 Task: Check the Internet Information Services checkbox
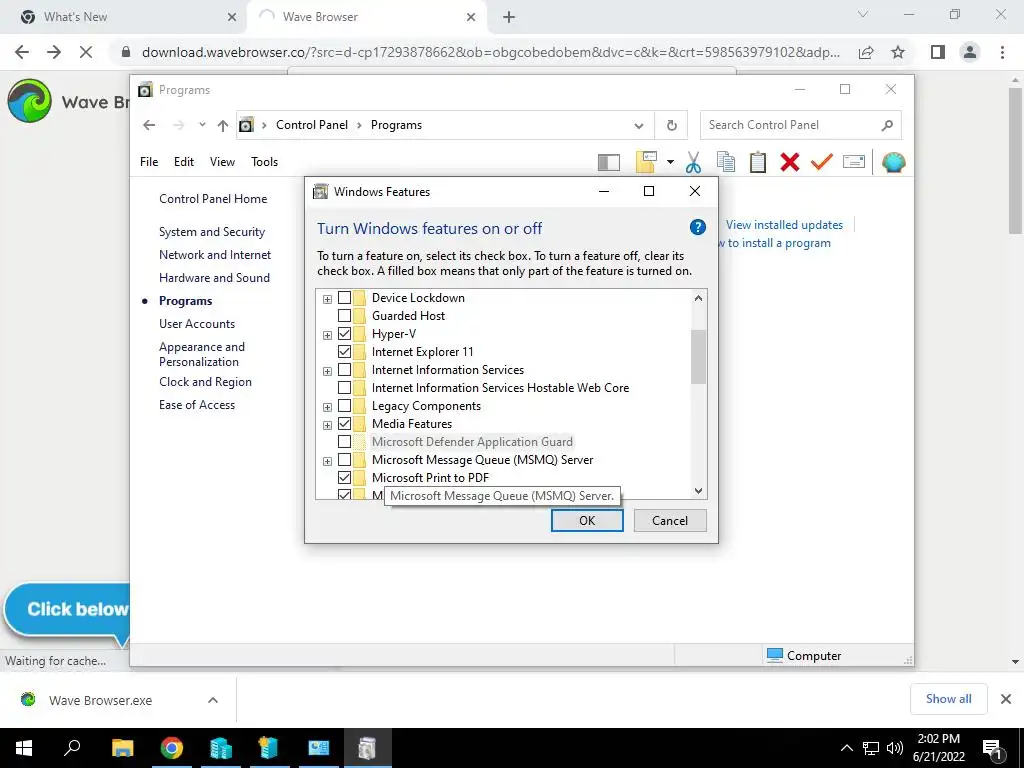[344, 370]
